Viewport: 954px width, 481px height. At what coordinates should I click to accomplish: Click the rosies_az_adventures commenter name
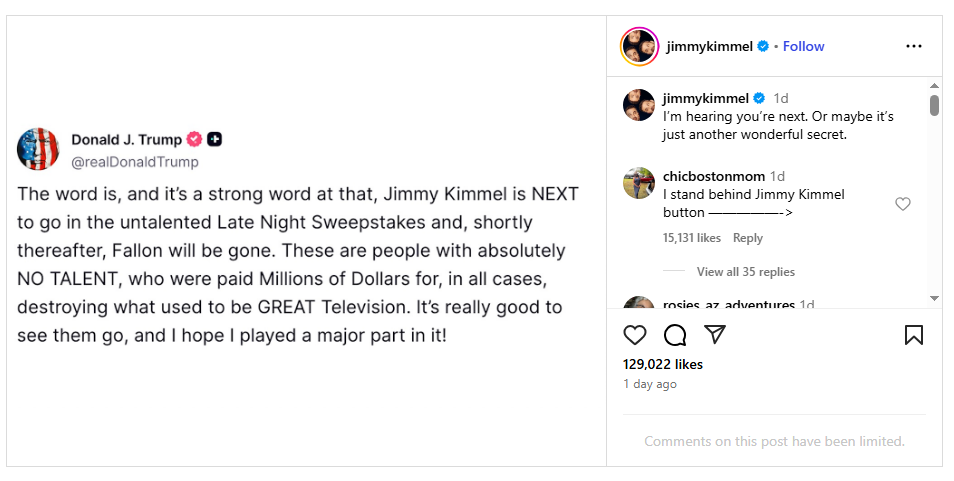click(729, 304)
